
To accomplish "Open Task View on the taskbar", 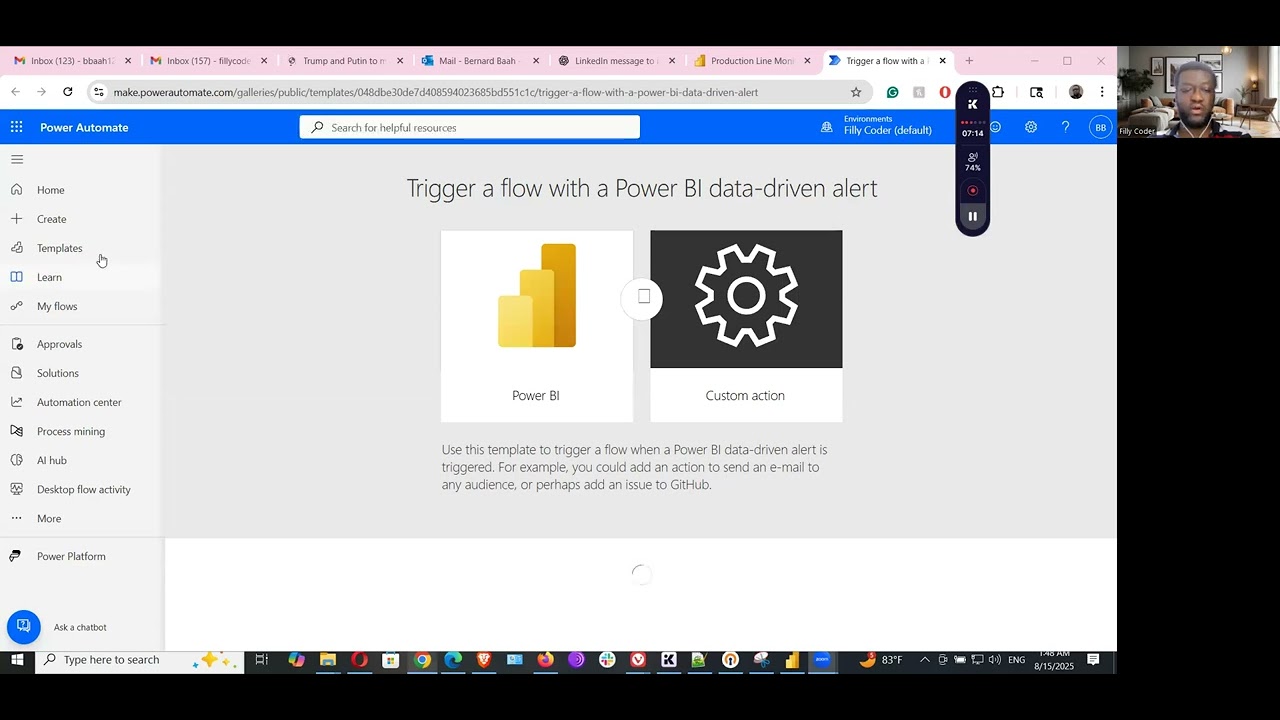I will tap(261, 660).
